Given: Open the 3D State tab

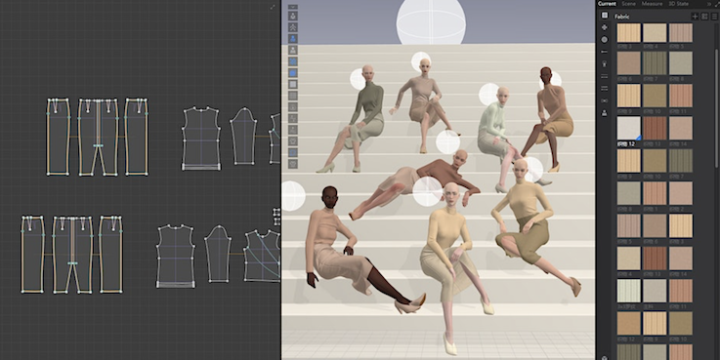Looking at the screenshot, I should click(x=678, y=4).
